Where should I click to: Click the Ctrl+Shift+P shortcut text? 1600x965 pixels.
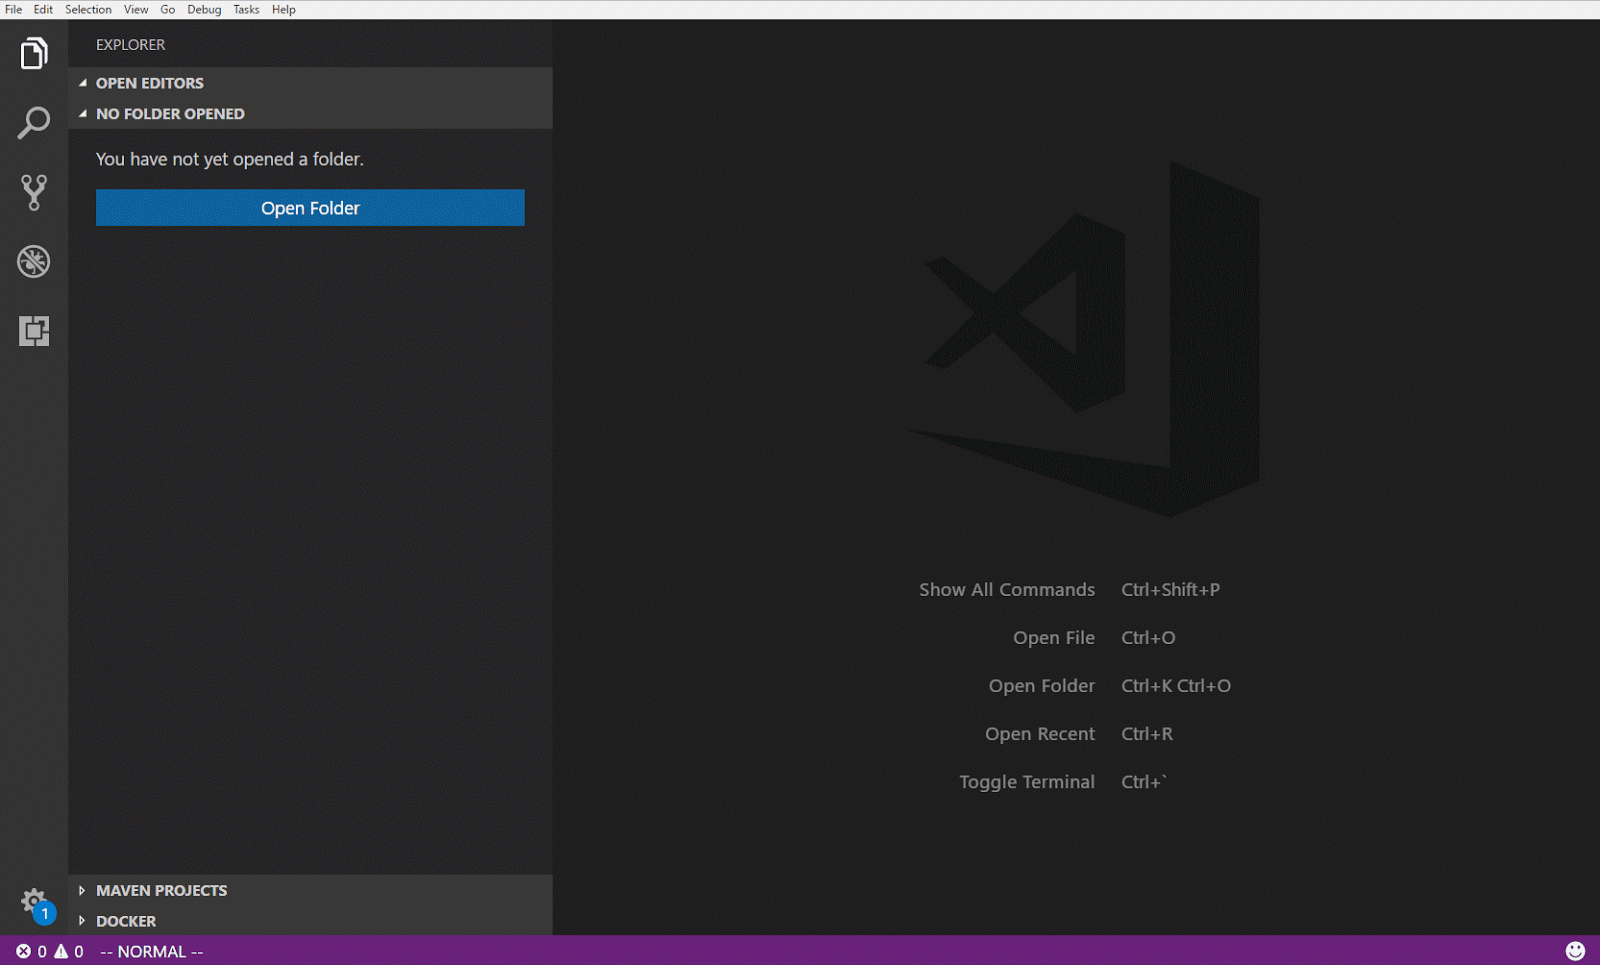(x=1171, y=590)
